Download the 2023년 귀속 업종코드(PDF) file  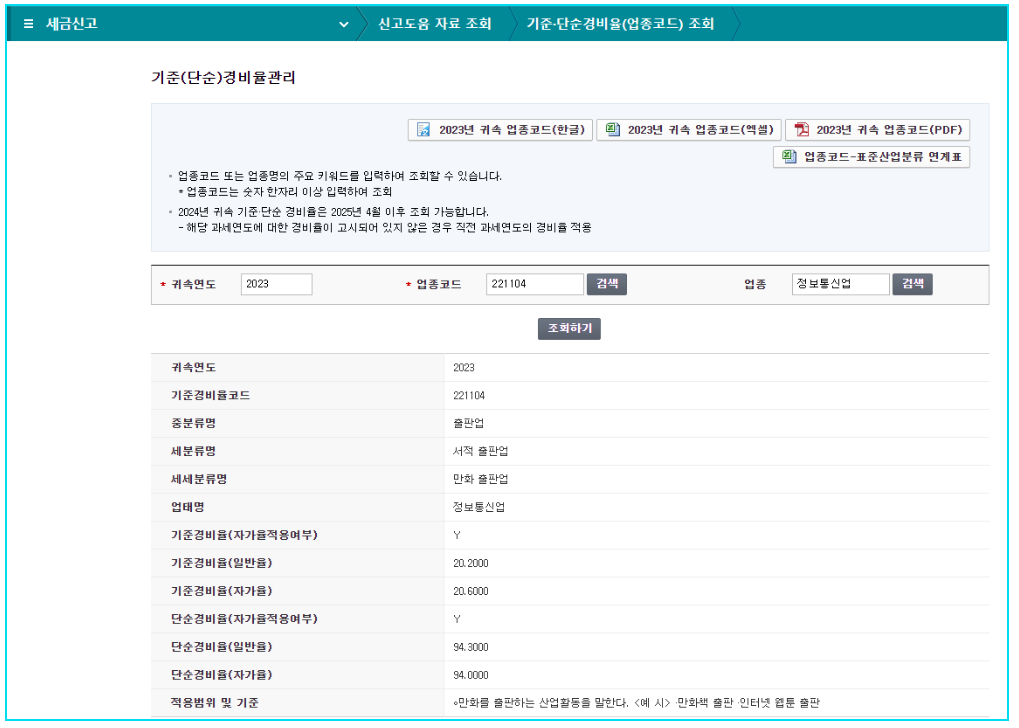[x=887, y=129]
